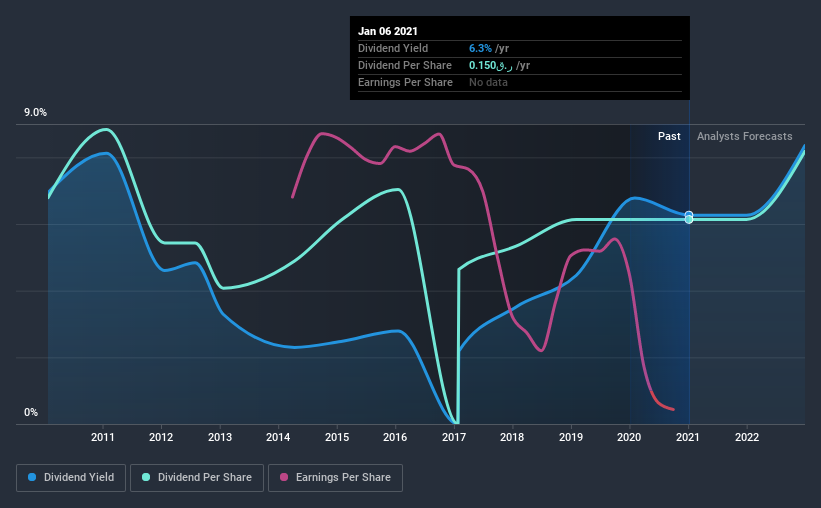Click 'Dividend Yield' row label in tooltip
Screen dimensions: 821x508
(x=393, y=48)
